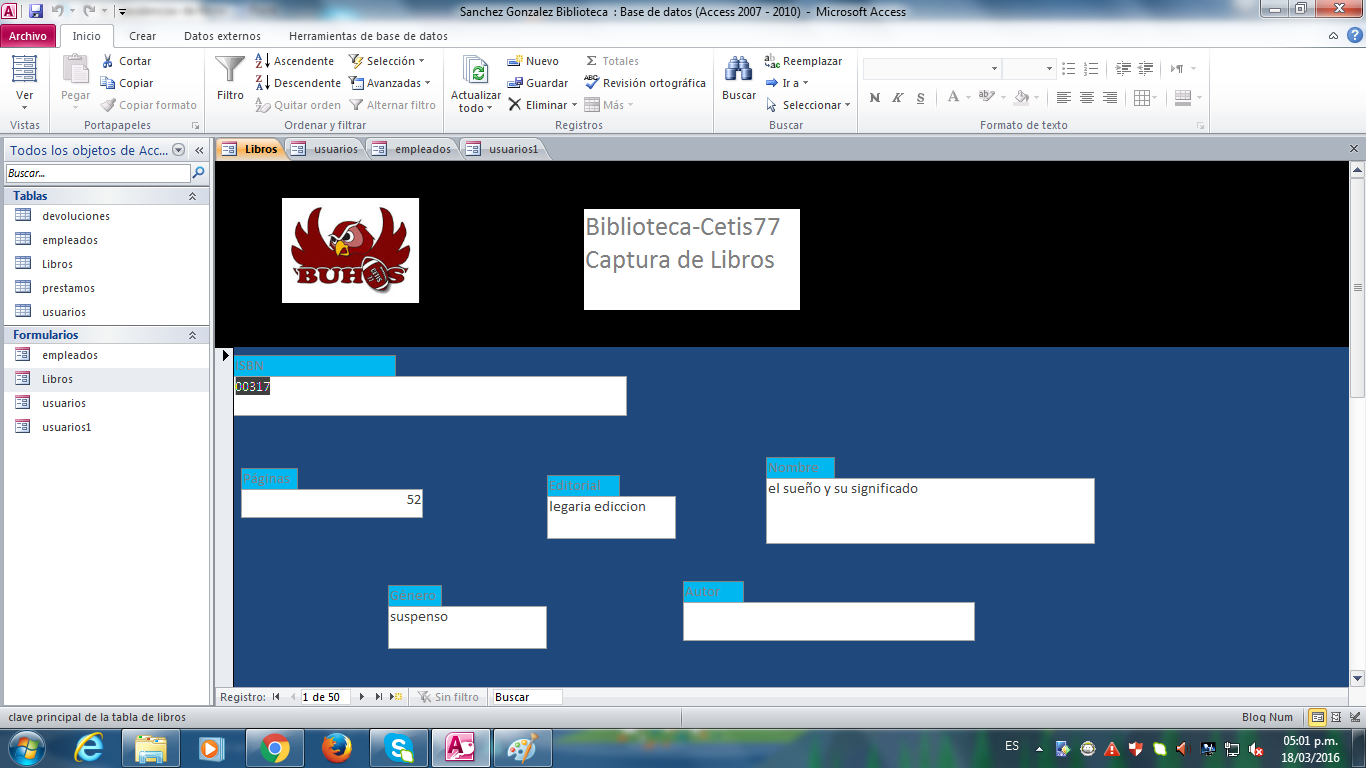The height and width of the screenshot is (768, 1366).
Task: Add new blank record in navigator
Action: tap(396, 697)
